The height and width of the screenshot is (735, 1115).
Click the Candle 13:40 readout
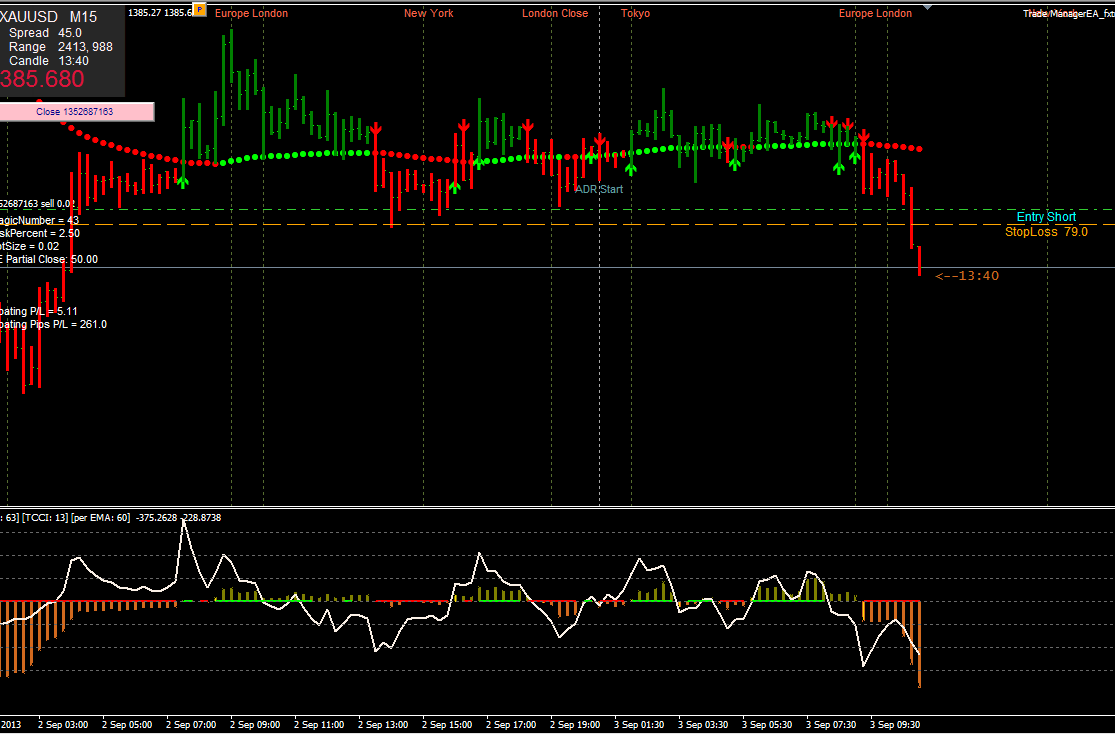49,61
